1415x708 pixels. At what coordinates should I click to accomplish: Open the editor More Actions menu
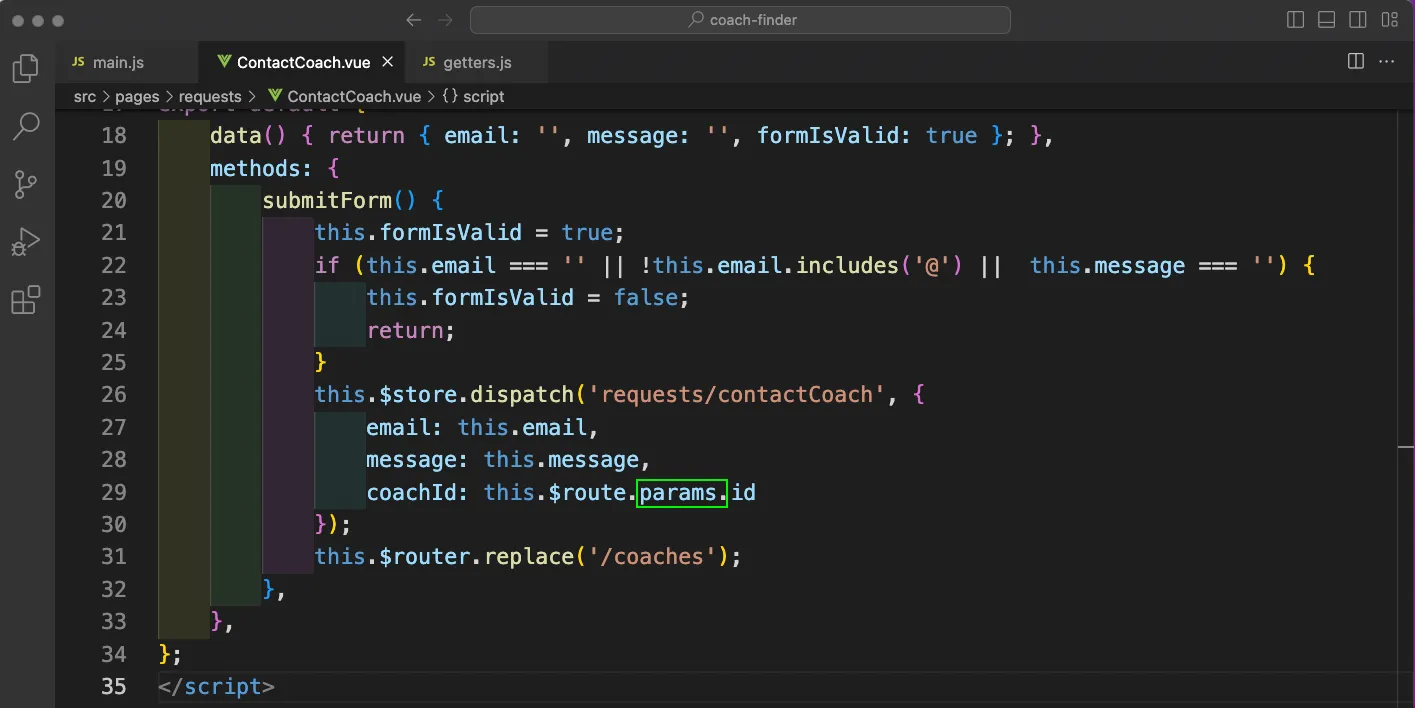tap(1387, 62)
